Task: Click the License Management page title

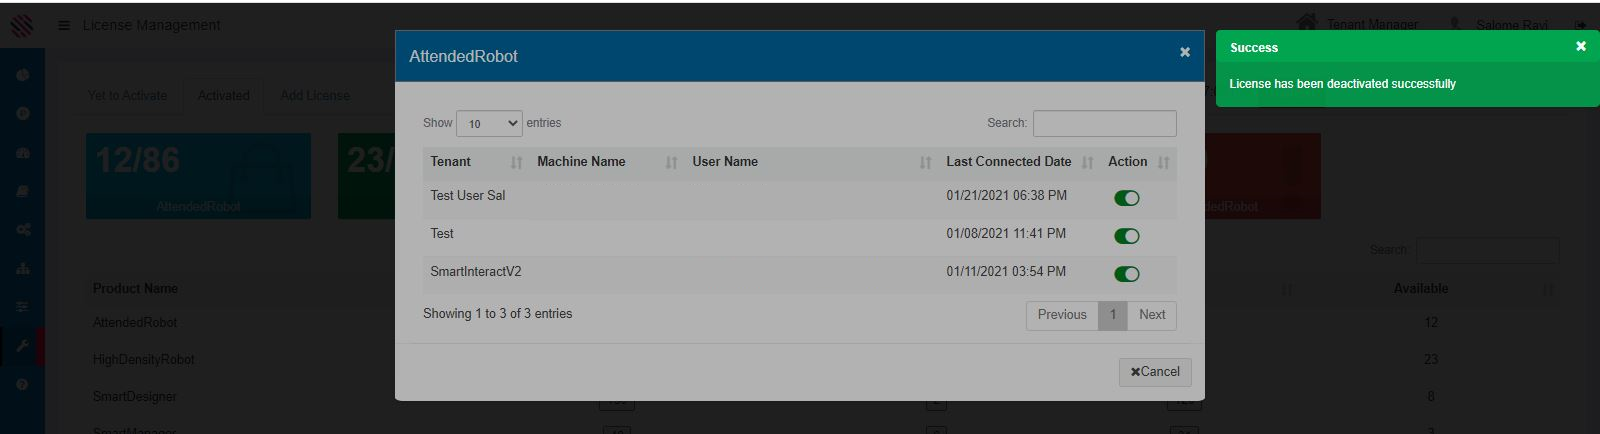Action: coord(152,25)
